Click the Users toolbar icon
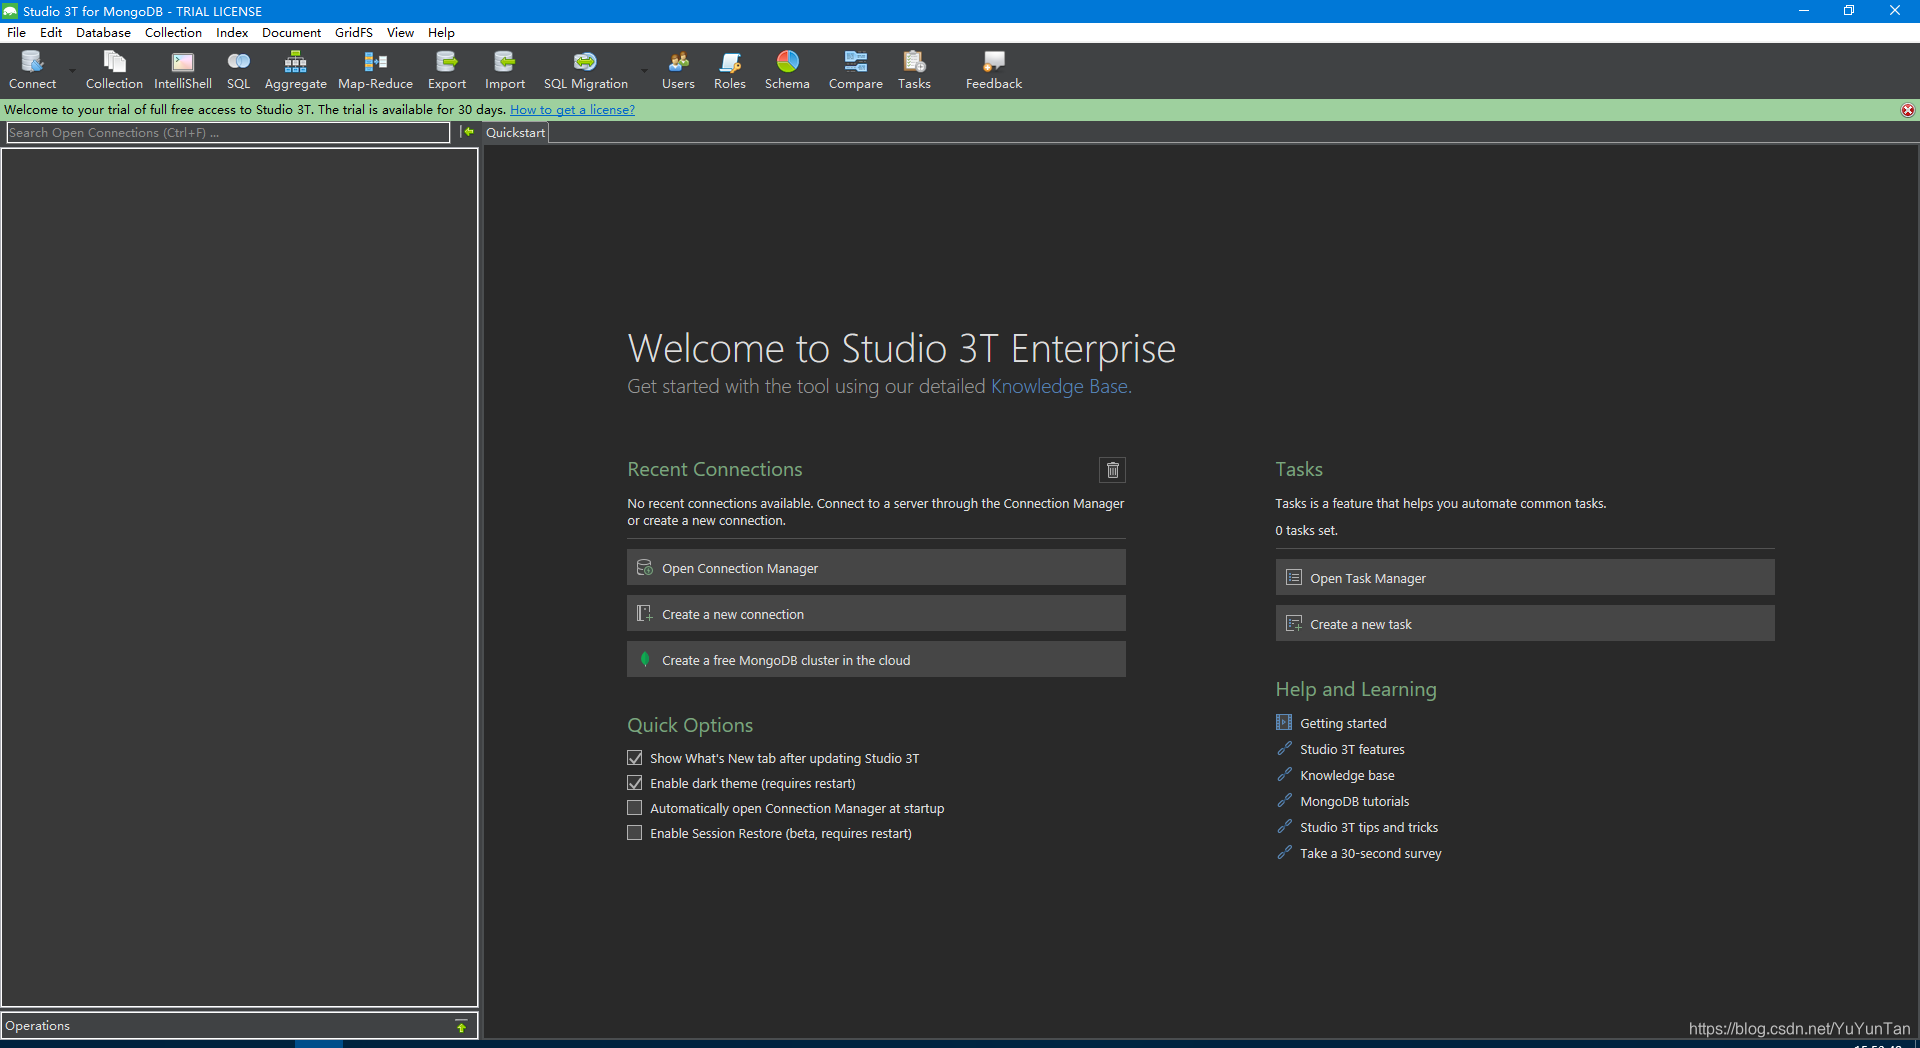Screen dimensions: 1920x1048 678,70
